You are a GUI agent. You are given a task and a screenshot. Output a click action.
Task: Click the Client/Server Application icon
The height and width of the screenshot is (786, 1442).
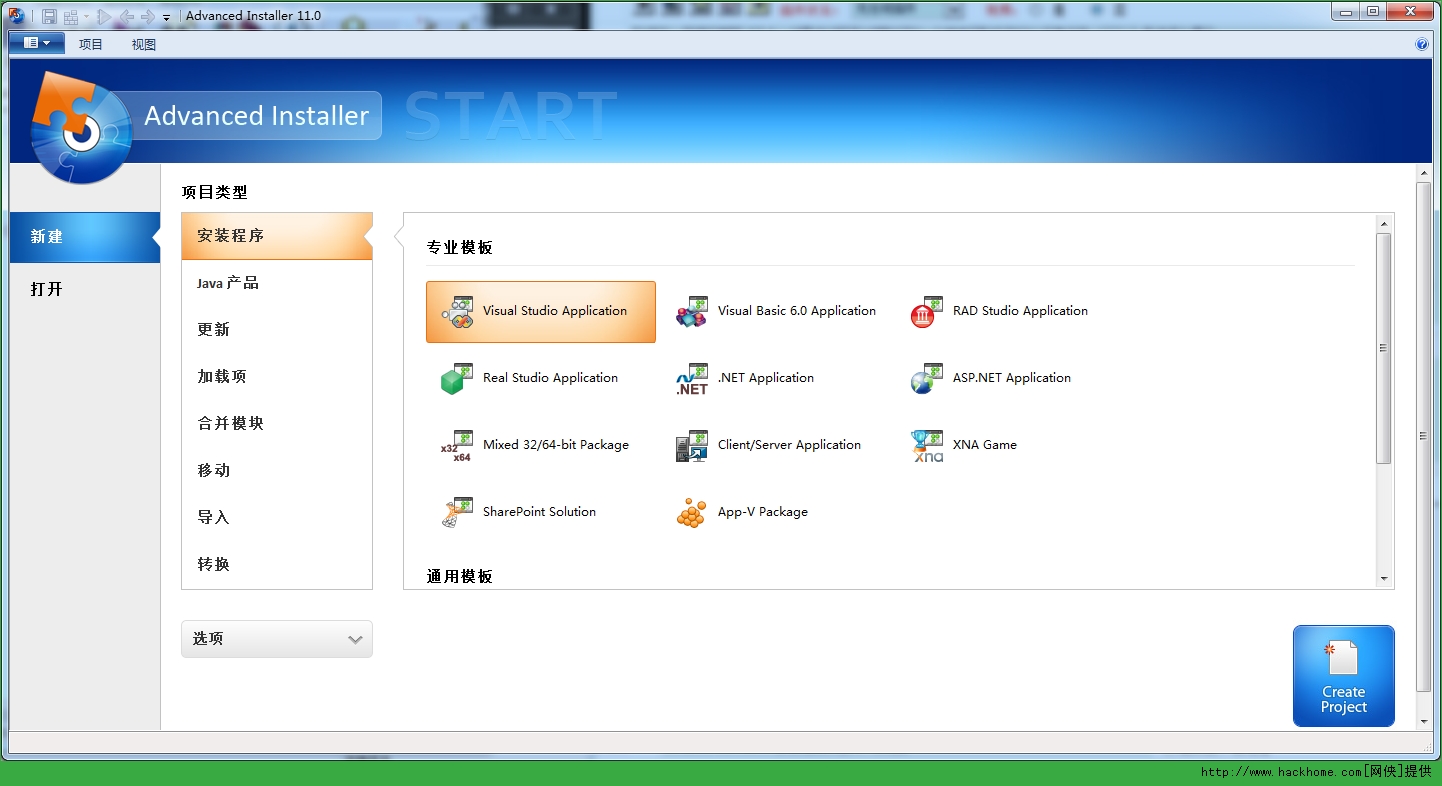tap(692, 446)
